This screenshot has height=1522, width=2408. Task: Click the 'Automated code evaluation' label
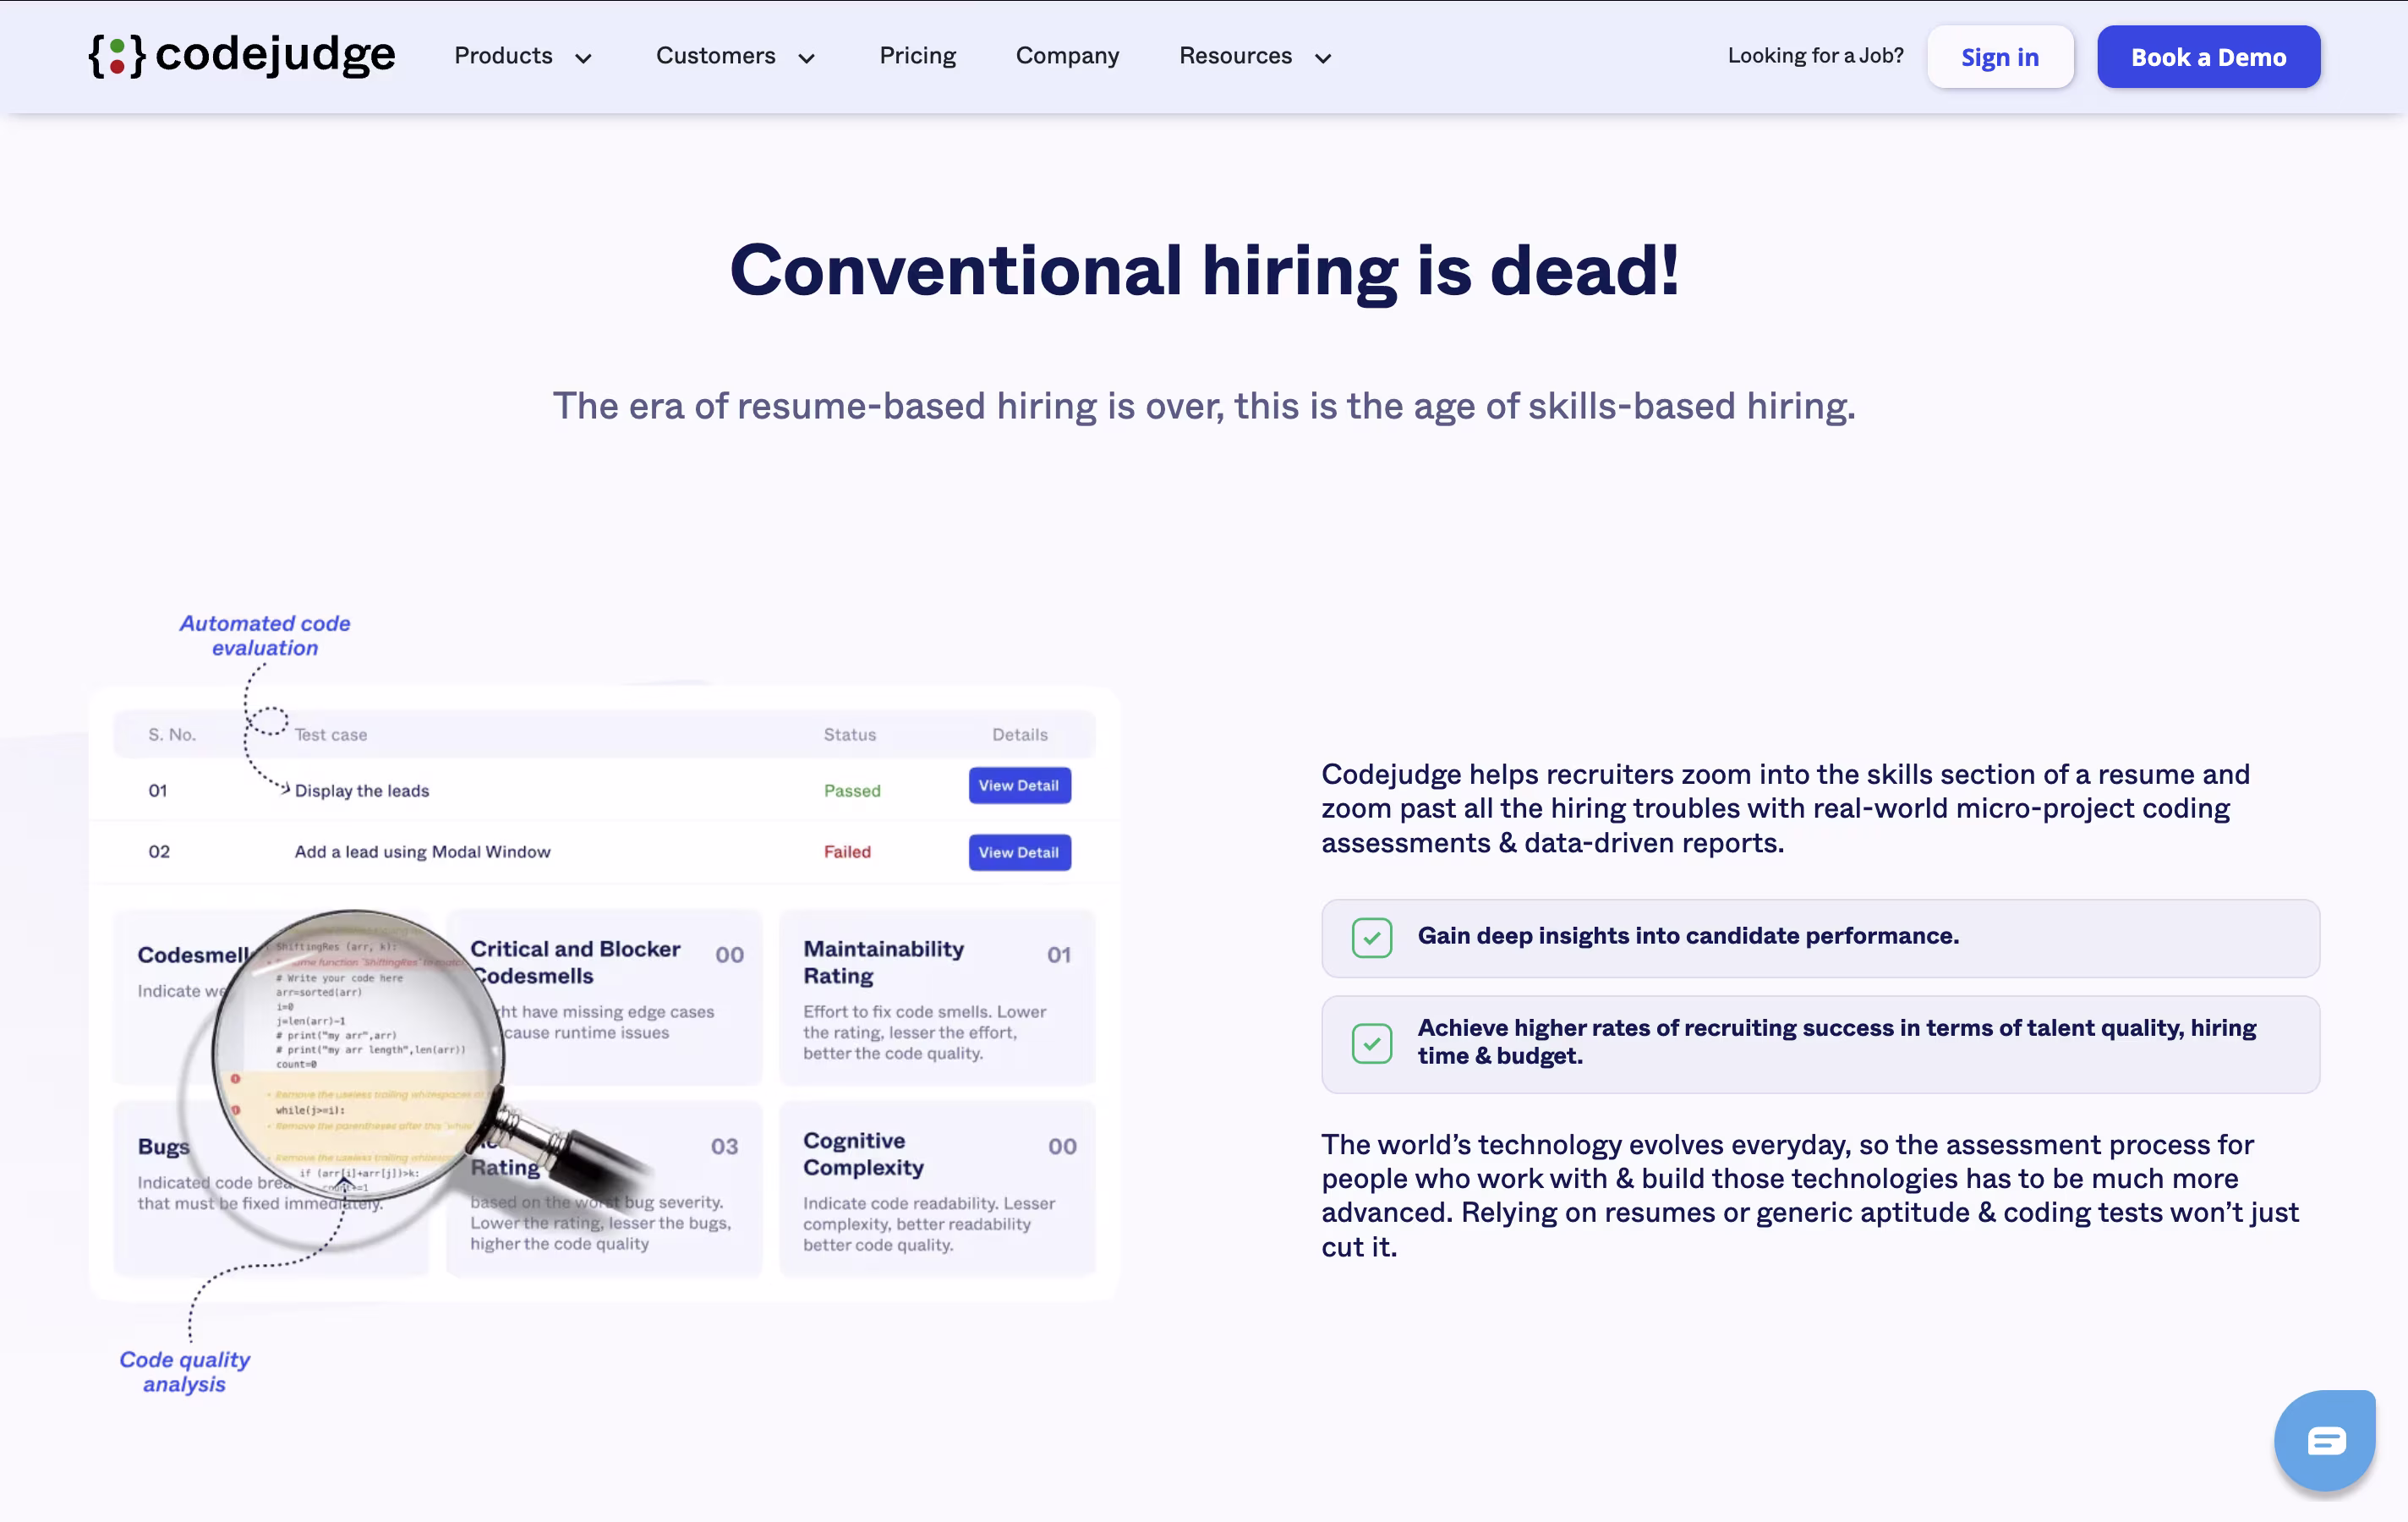(x=265, y=635)
